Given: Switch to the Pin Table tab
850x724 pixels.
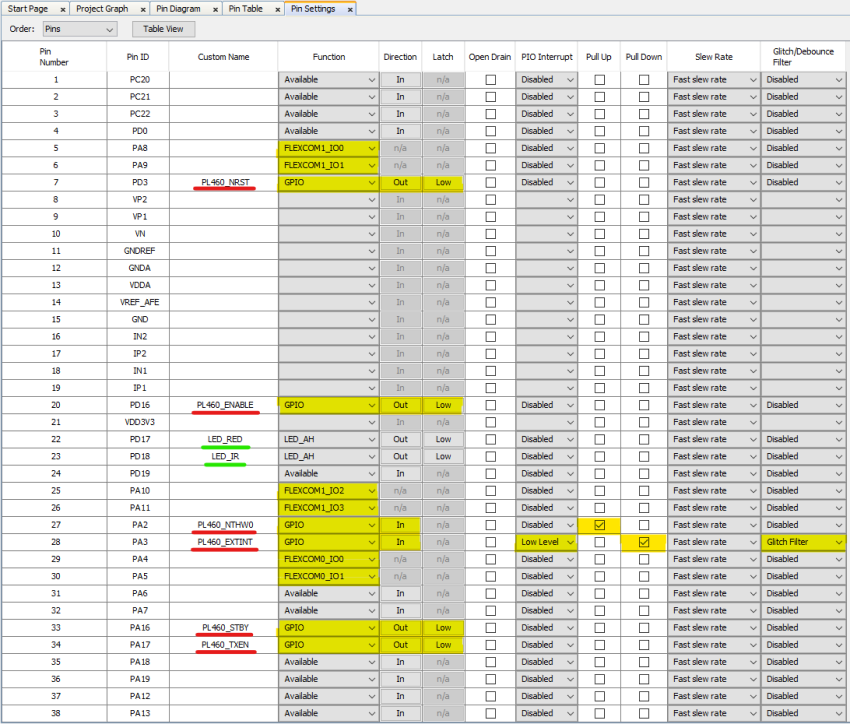Looking at the screenshot, I should pos(245,9).
